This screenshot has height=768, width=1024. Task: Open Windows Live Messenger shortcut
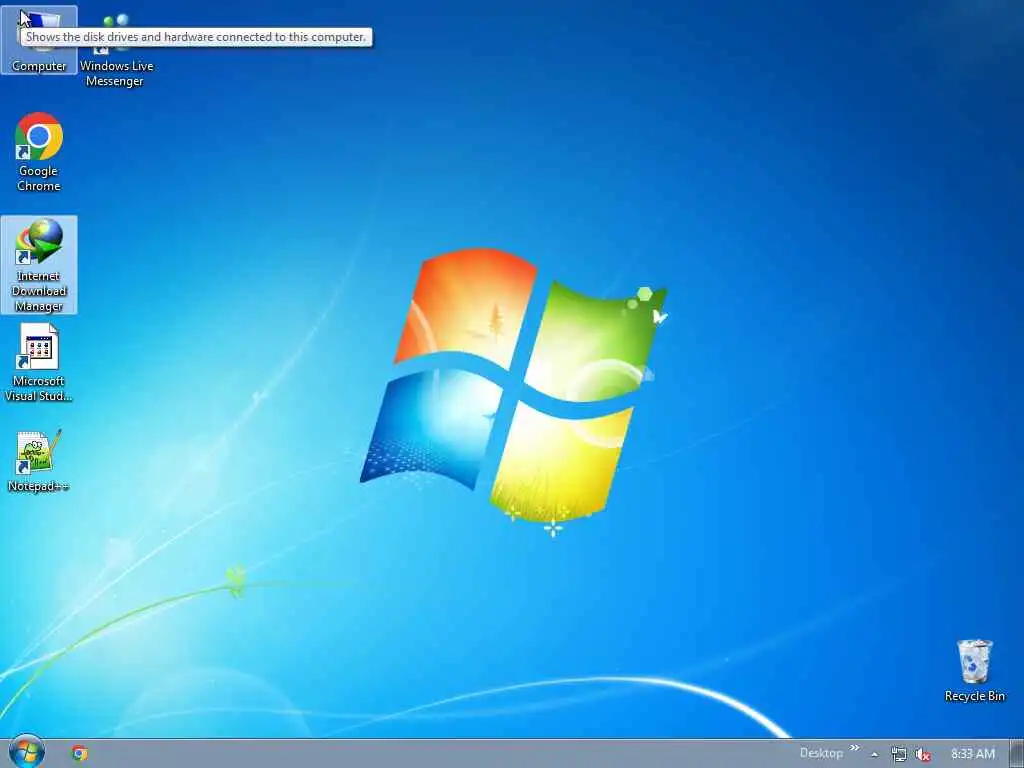[x=116, y=51]
